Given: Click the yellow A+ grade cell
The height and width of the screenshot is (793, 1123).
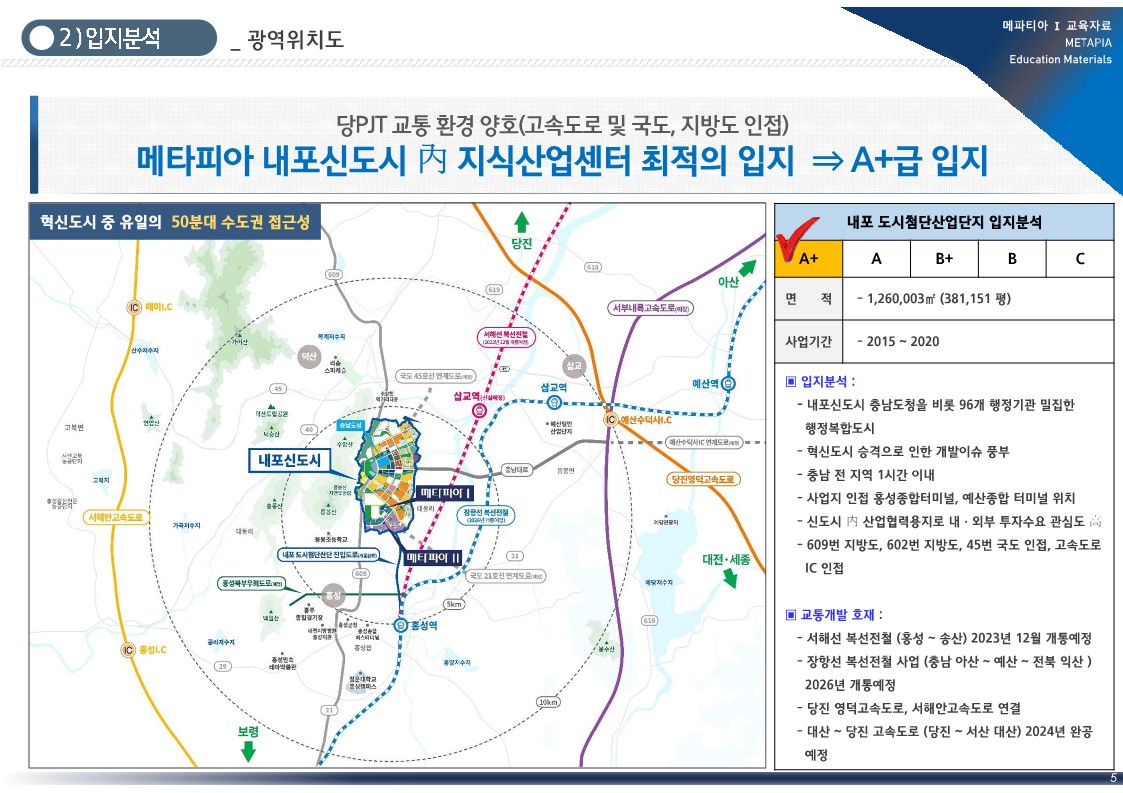Looking at the screenshot, I should (x=808, y=258).
